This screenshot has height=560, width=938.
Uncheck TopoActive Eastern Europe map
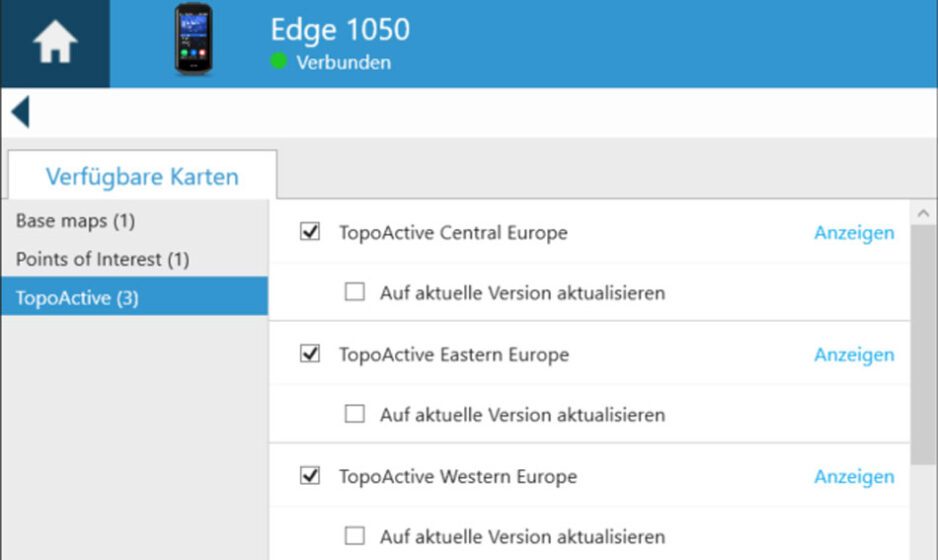tap(310, 354)
